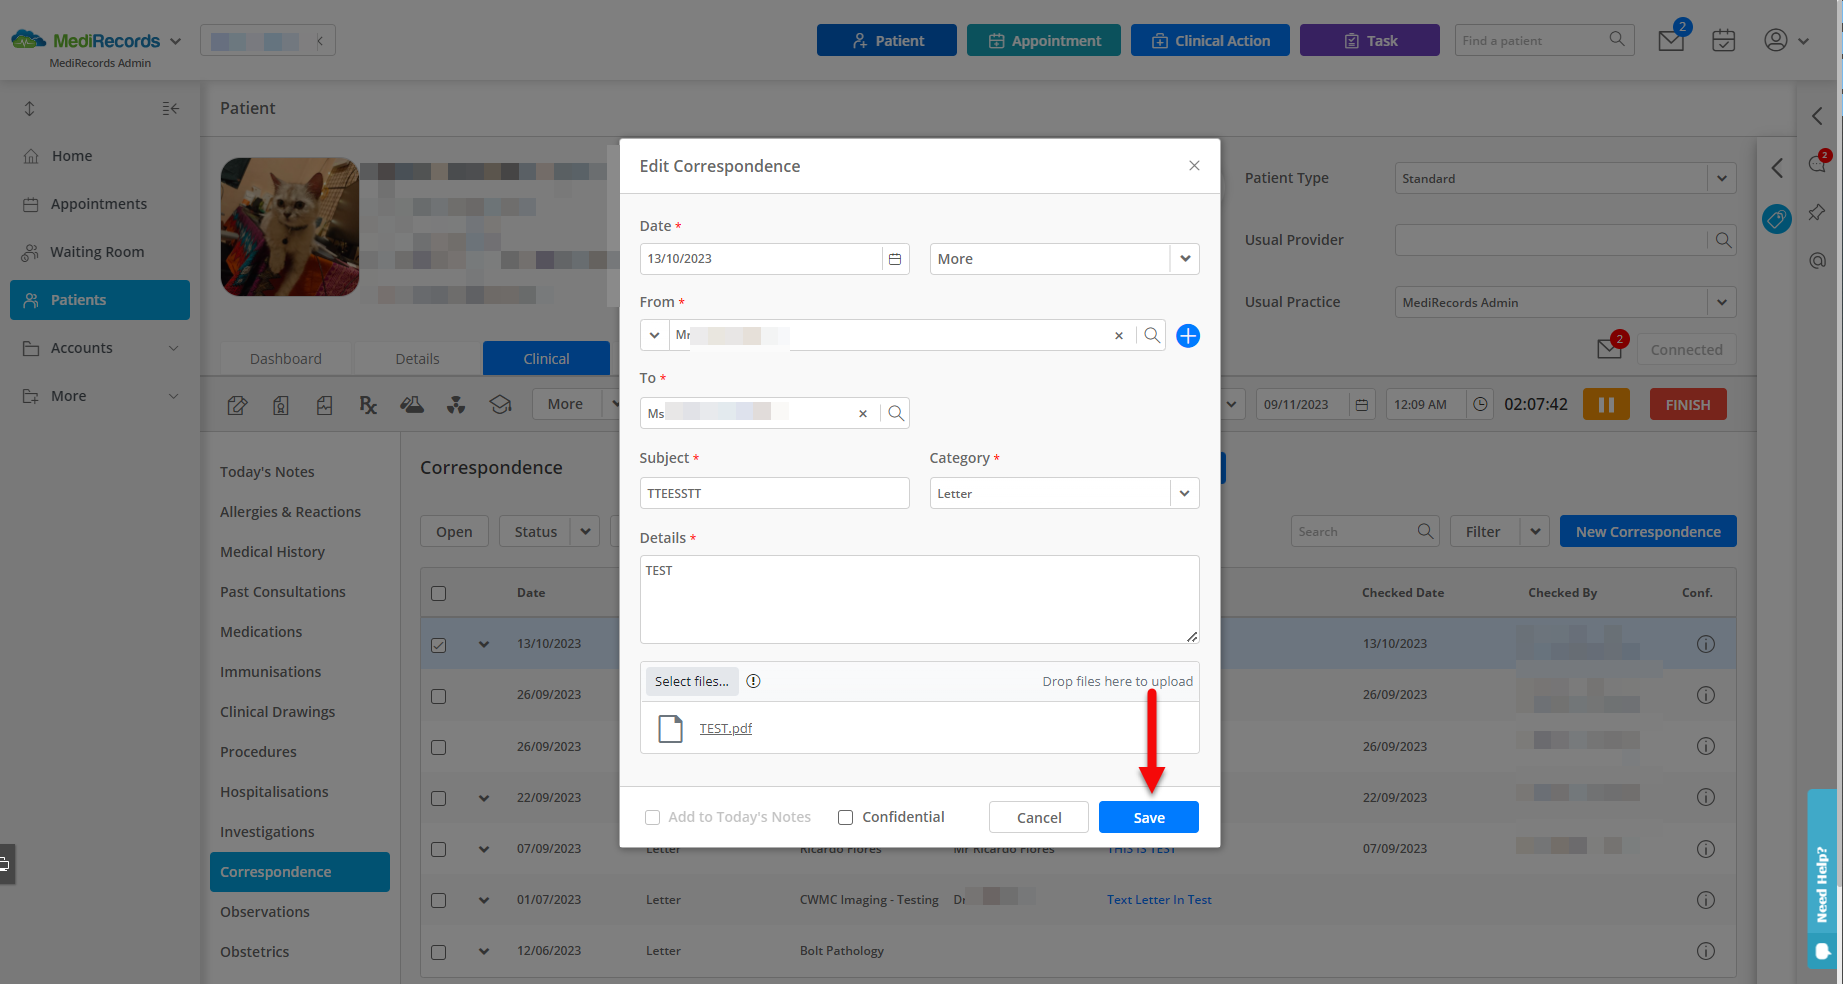Image resolution: width=1843 pixels, height=984 pixels.
Task: Open the mail inbox icon in header
Action: 1671,41
